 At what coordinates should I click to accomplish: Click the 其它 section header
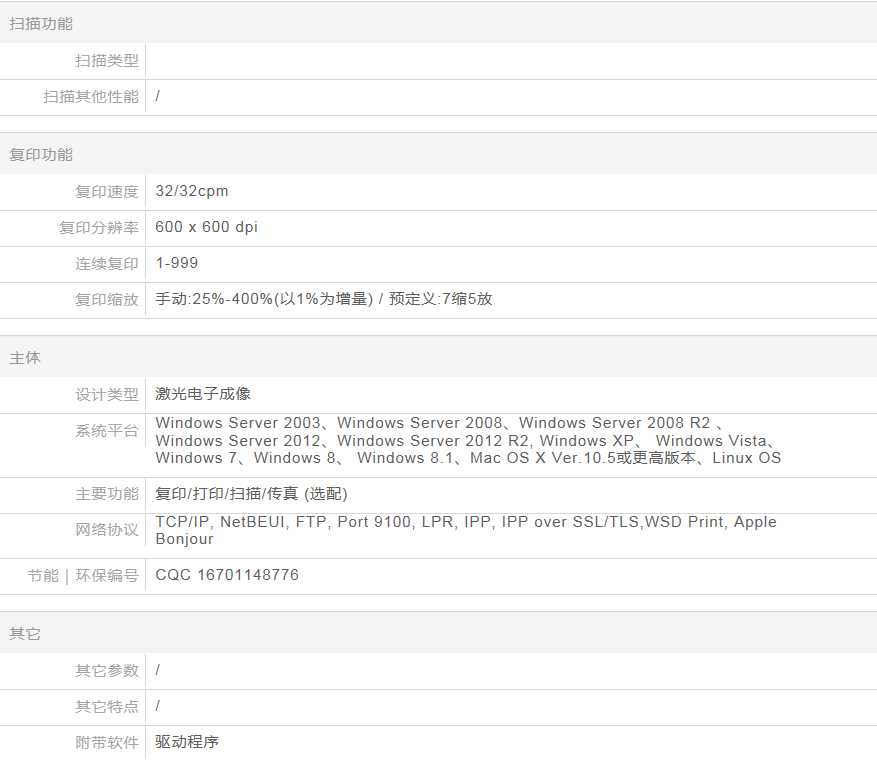[x=25, y=634]
